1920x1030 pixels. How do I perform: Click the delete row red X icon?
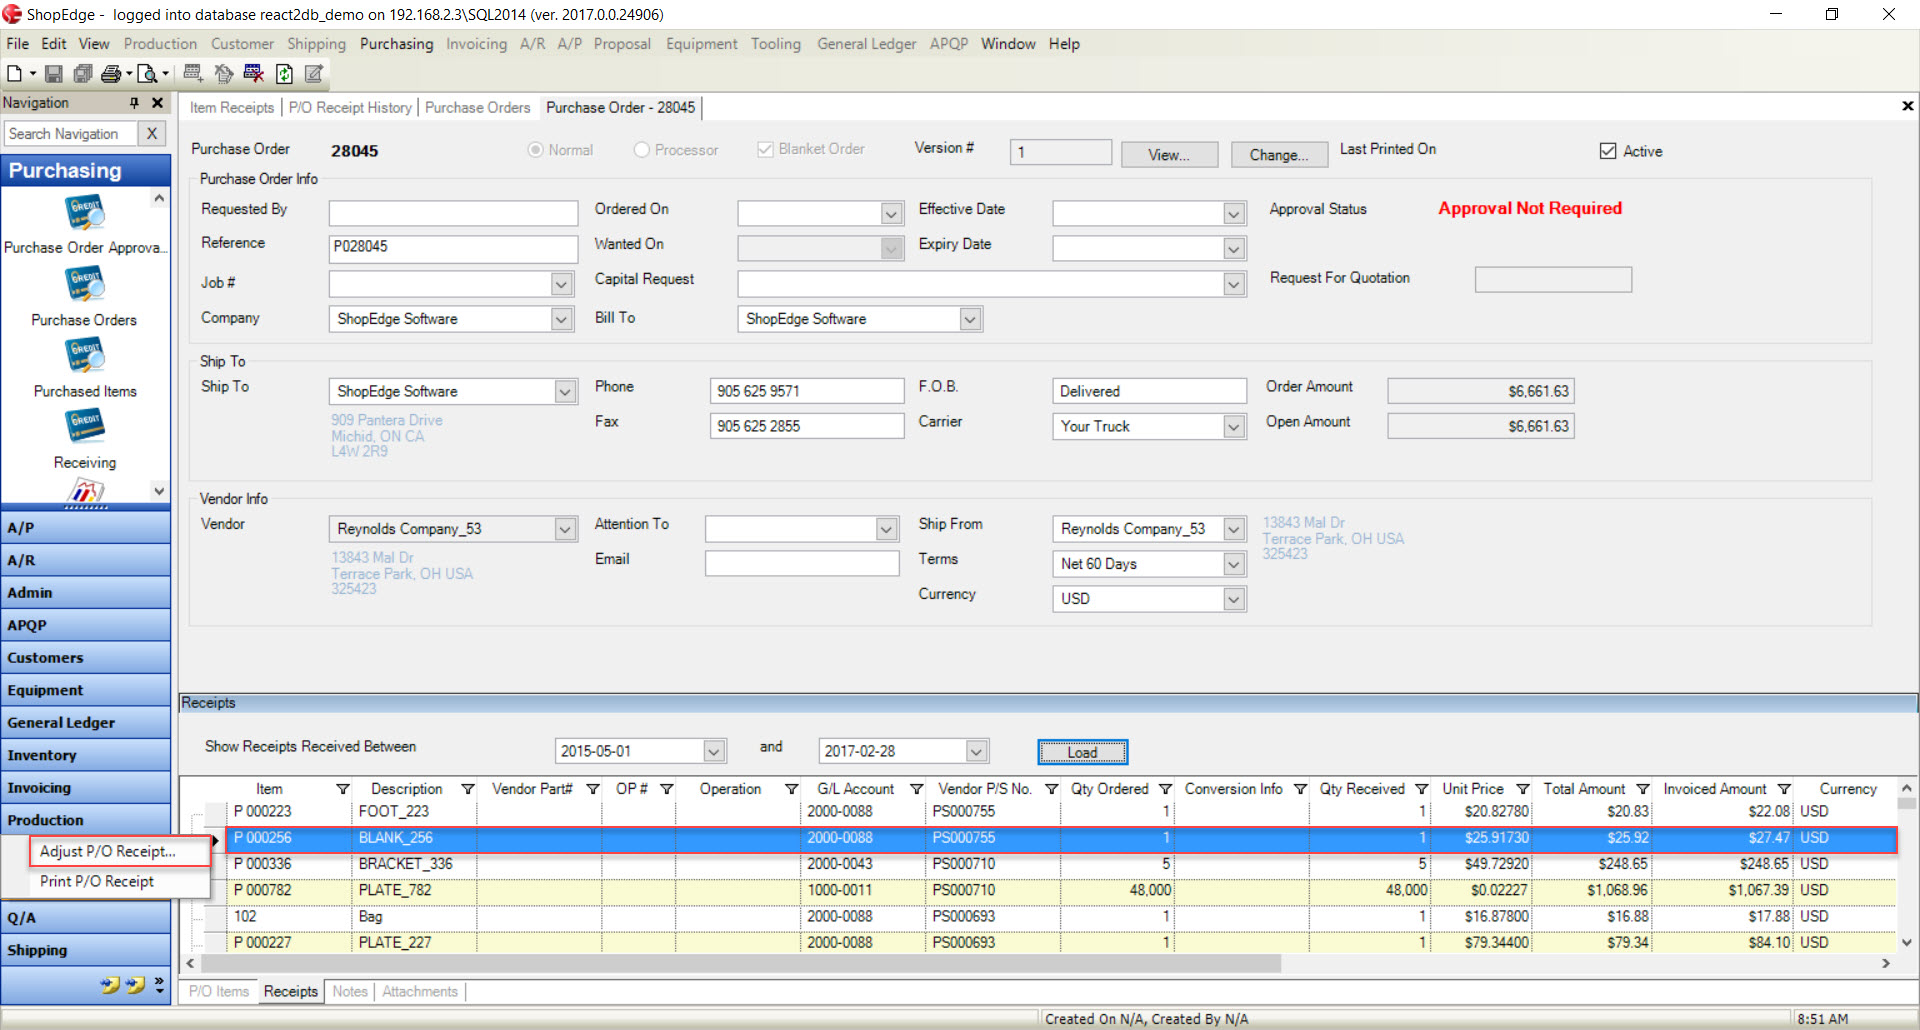point(253,74)
